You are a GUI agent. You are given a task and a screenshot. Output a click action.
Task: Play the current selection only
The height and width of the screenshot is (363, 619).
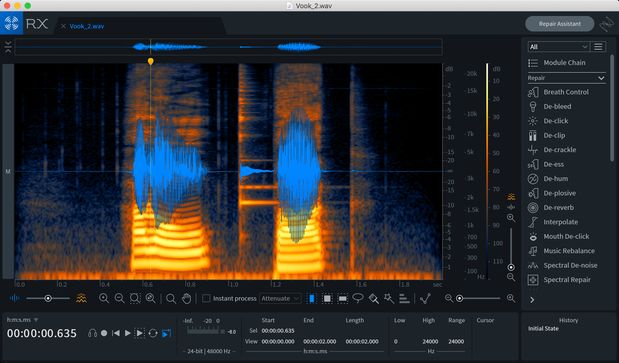140,333
